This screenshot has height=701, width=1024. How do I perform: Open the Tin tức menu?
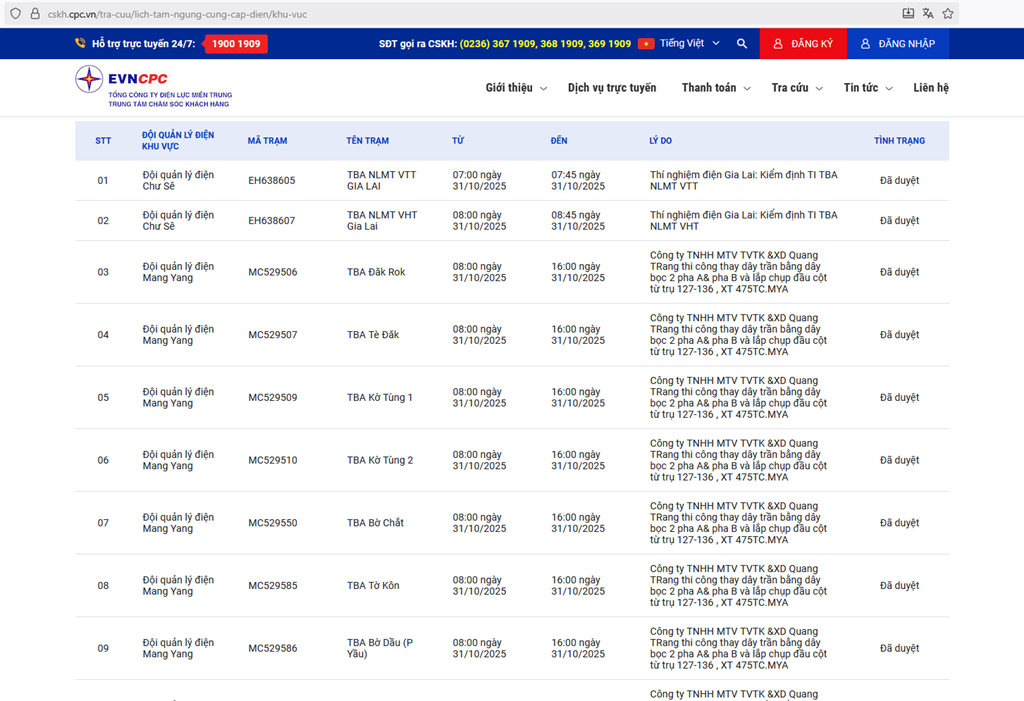point(866,88)
